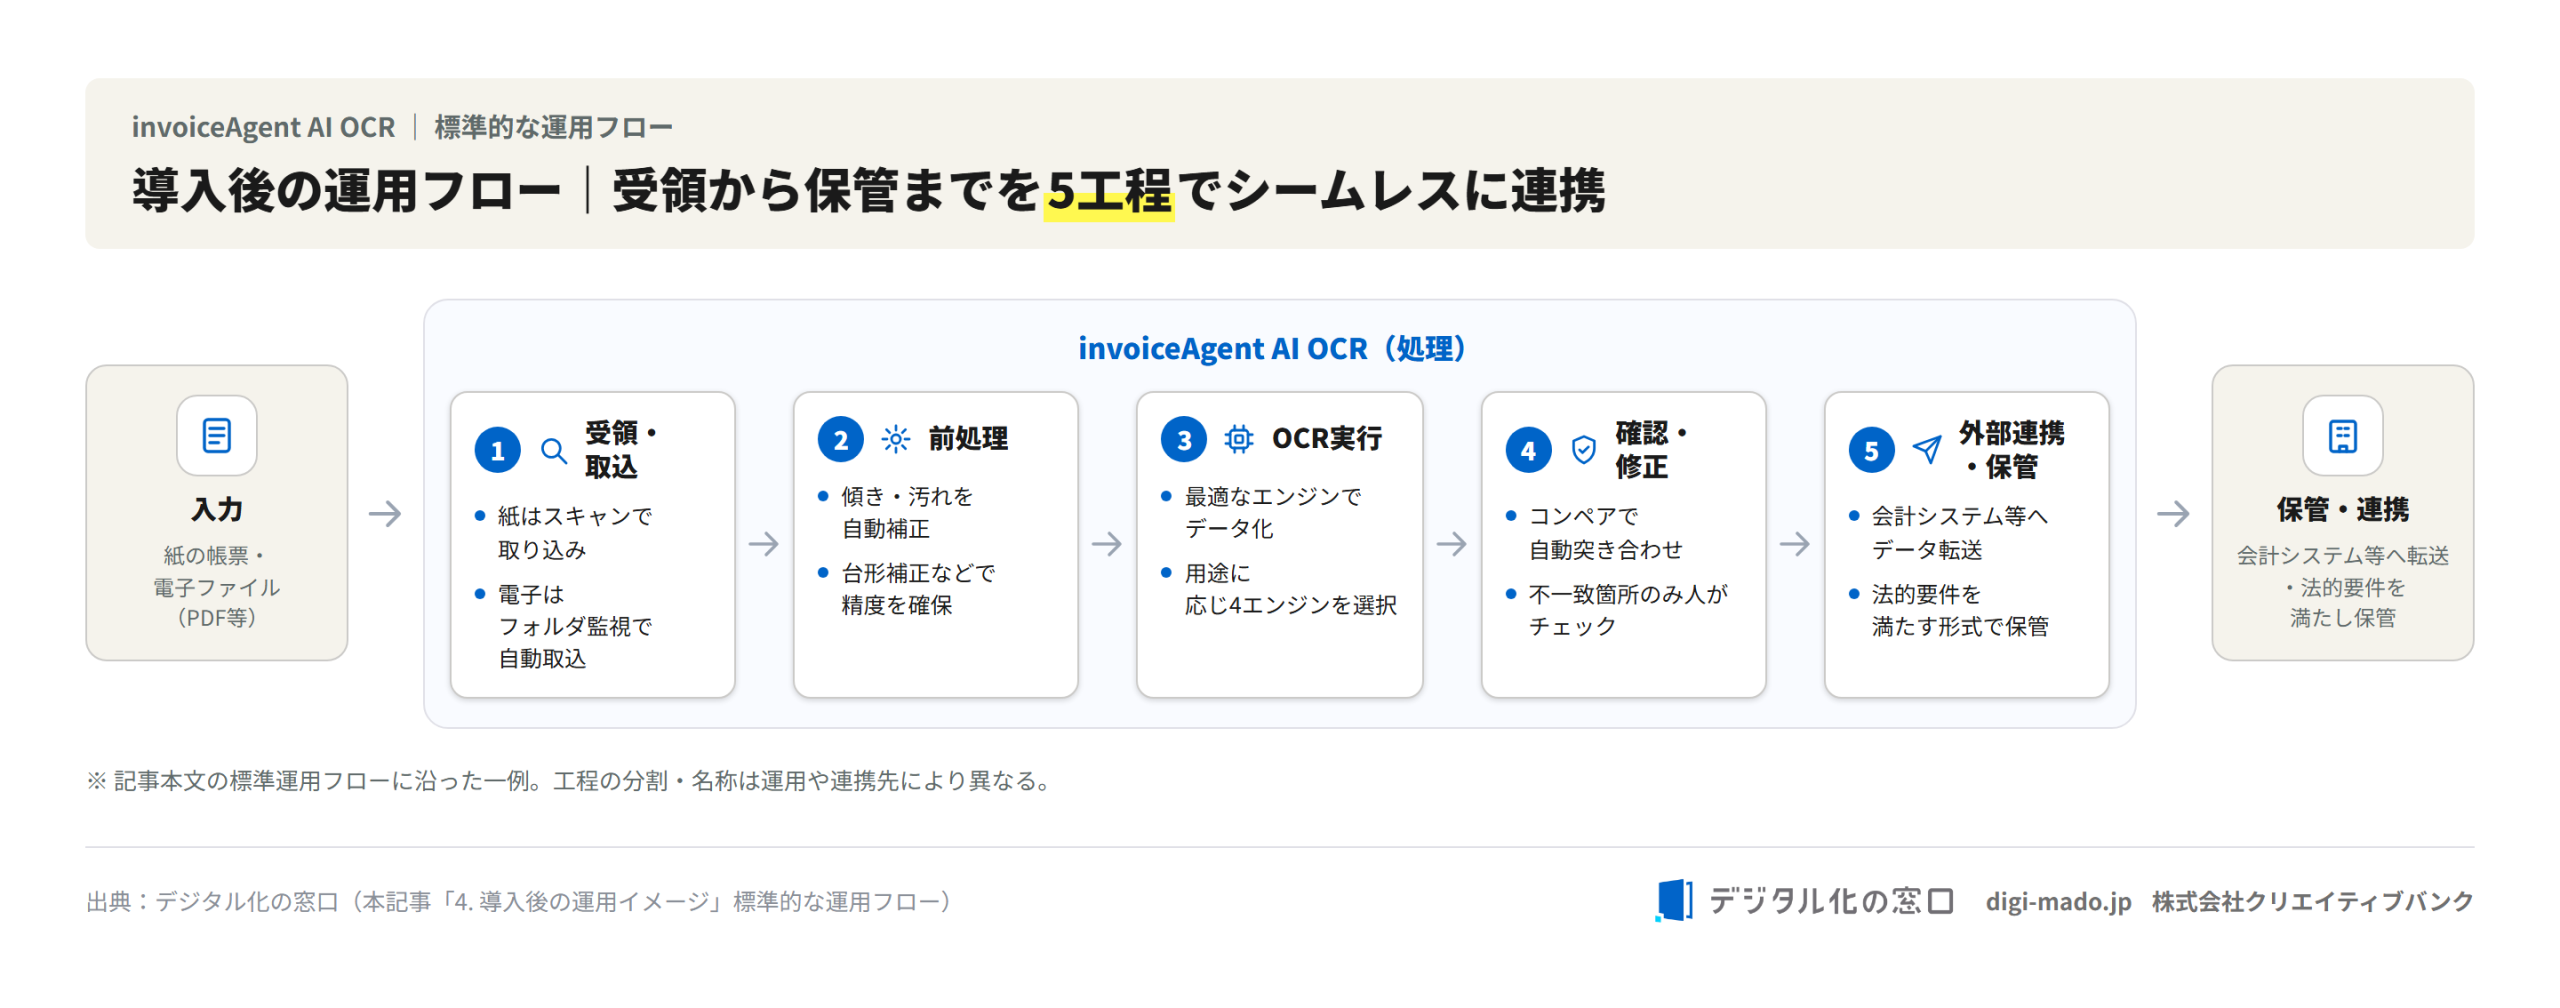Click the shield check icon beside 確認・修正
Image resolution: width=2560 pixels, height=1008 pixels.
pos(1583,451)
